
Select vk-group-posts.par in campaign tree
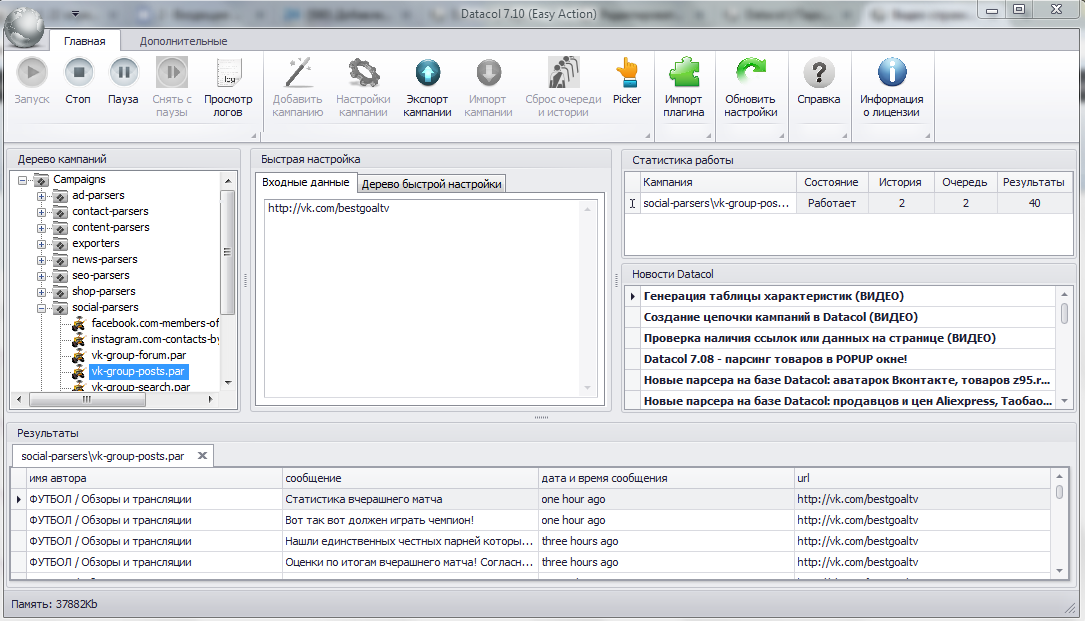(x=138, y=371)
